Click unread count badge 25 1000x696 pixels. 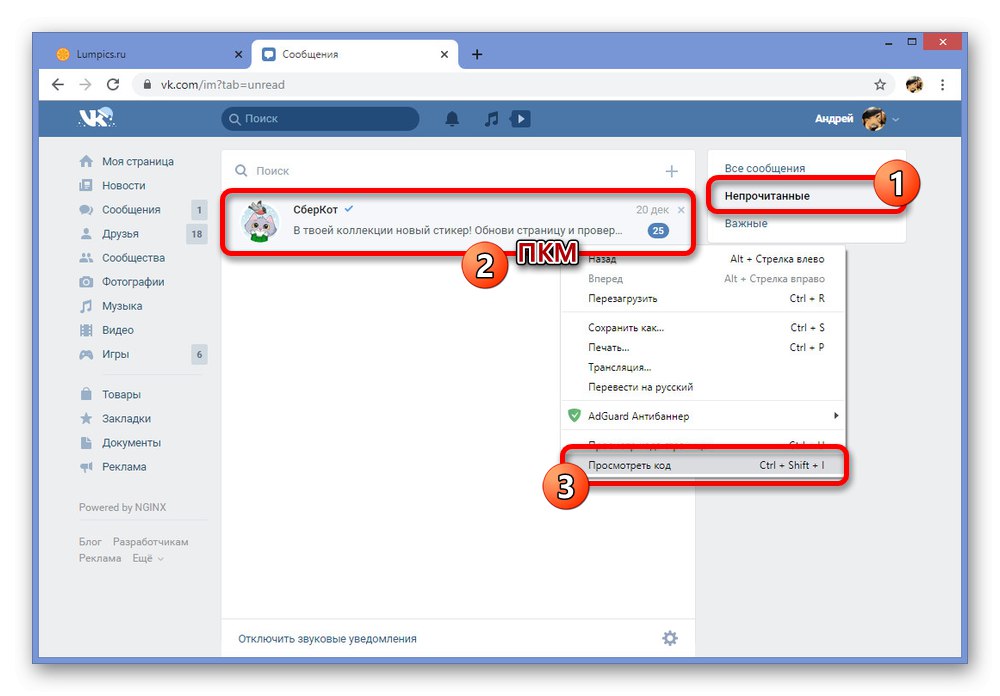tap(658, 231)
